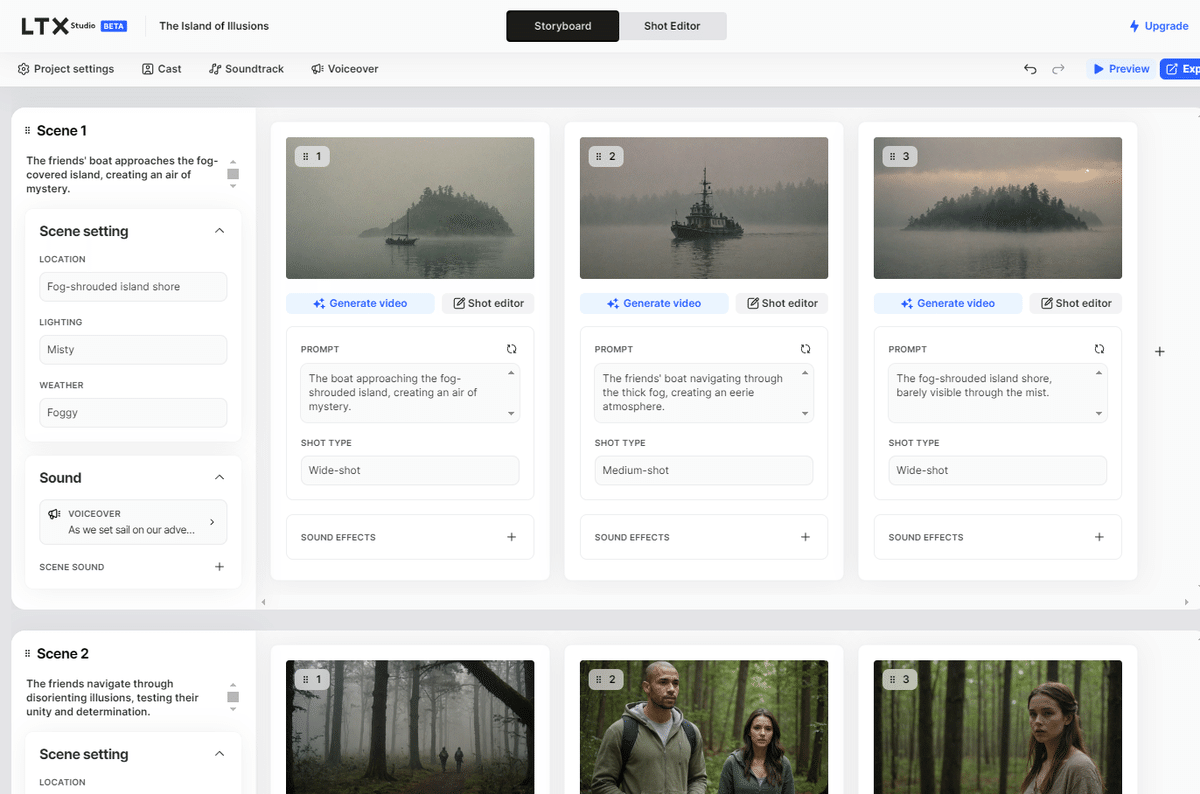1200x794 pixels.
Task: Switch to the Storyboard tab
Action: pyautogui.click(x=563, y=26)
